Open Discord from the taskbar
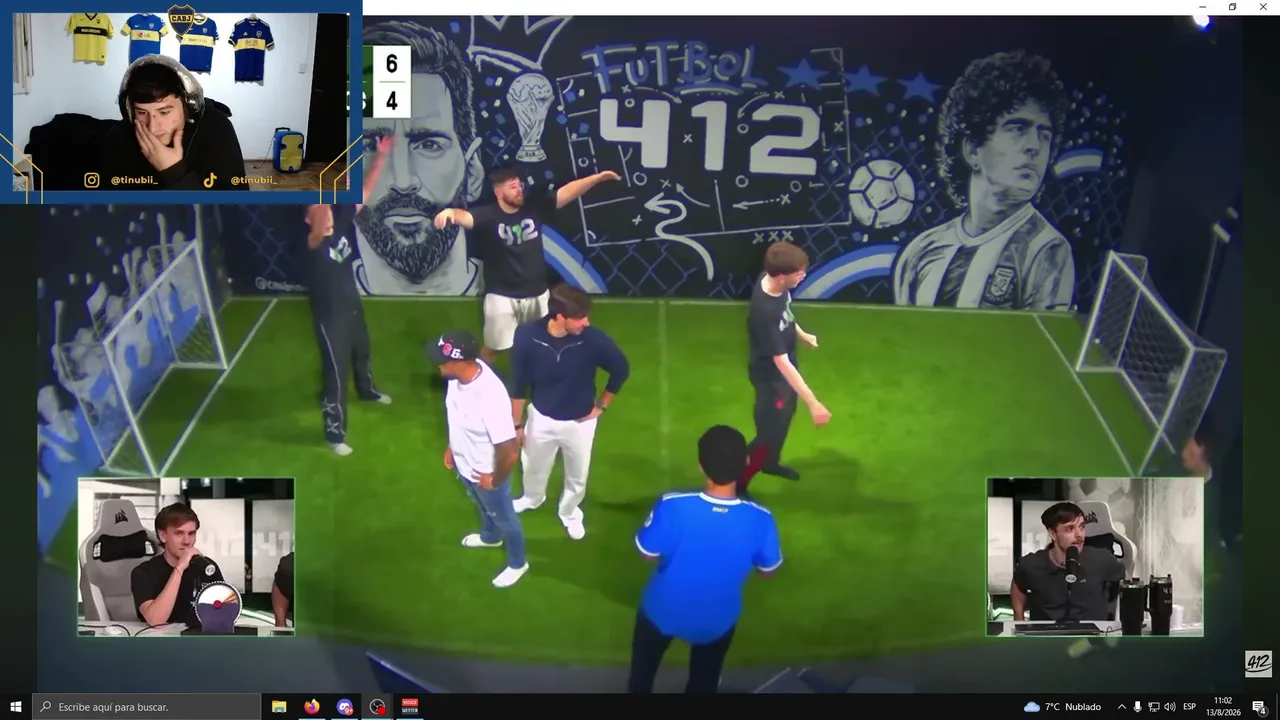Image resolution: width=1280 pixels, height=720 pixels. [x=345, y=707]
